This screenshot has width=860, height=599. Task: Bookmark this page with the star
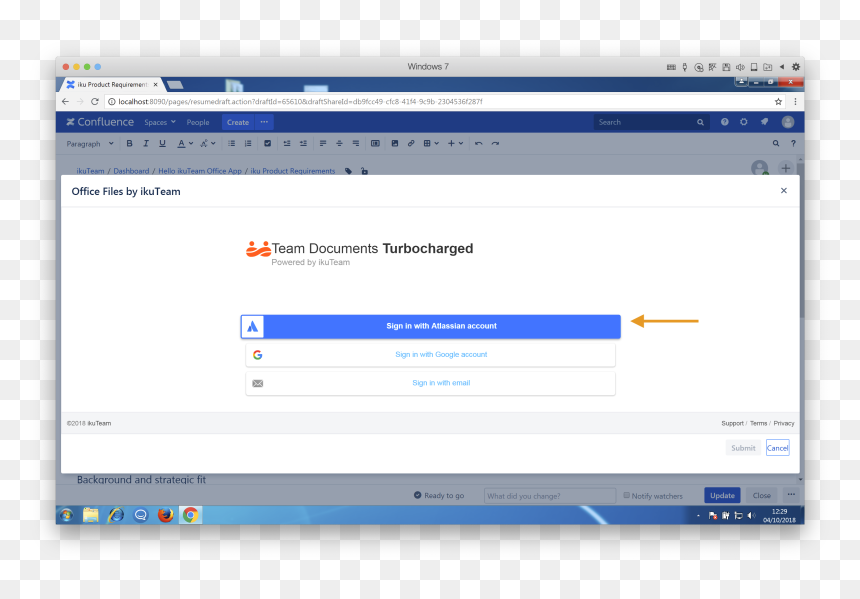[778, 101]
